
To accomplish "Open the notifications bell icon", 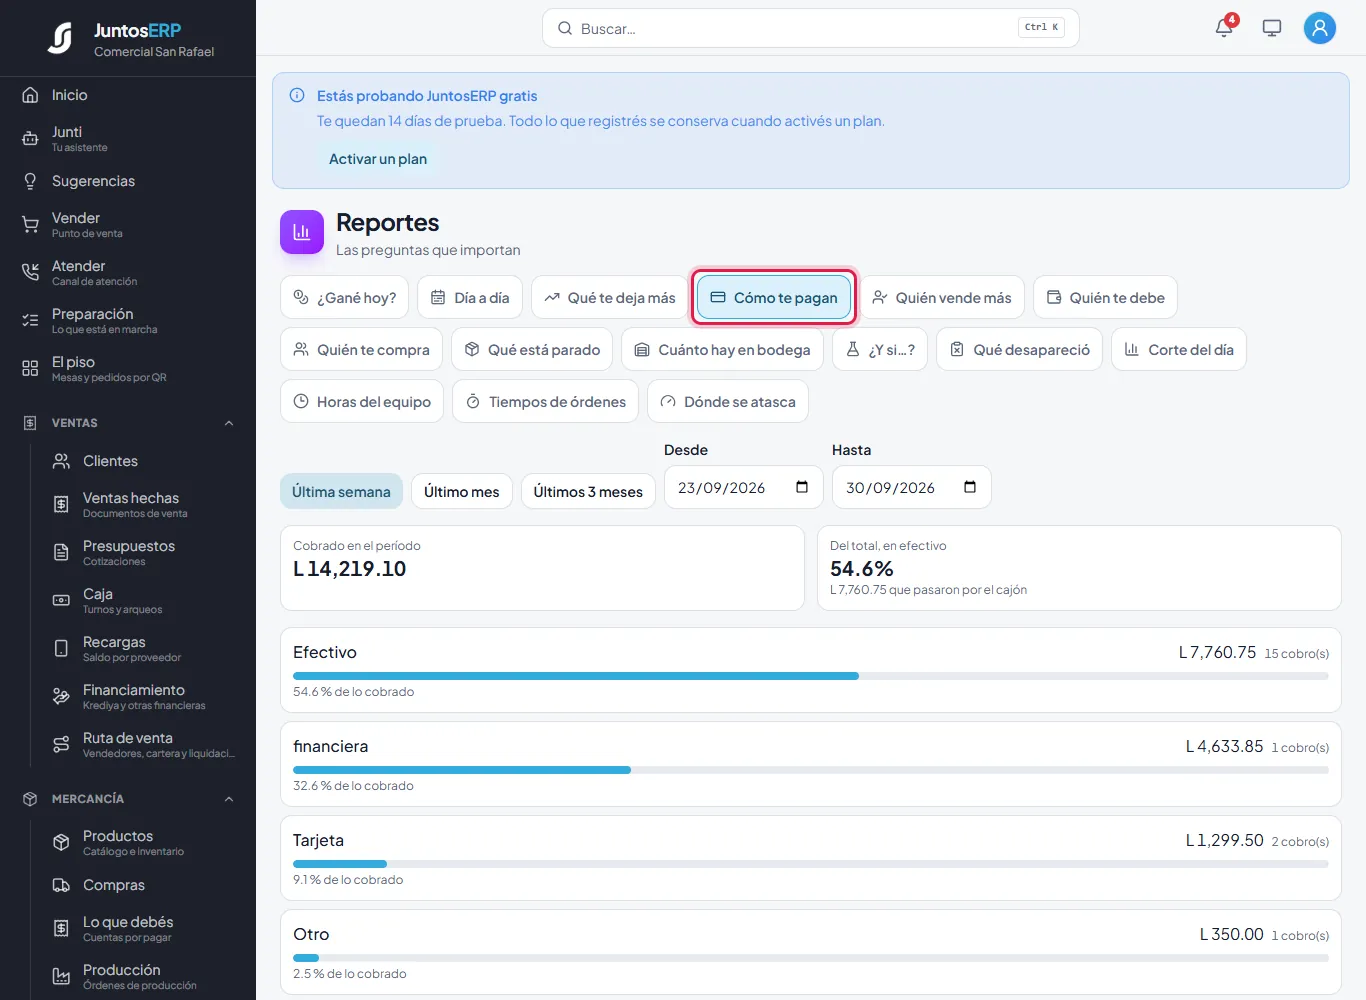I will click(x=1224, y=27).
